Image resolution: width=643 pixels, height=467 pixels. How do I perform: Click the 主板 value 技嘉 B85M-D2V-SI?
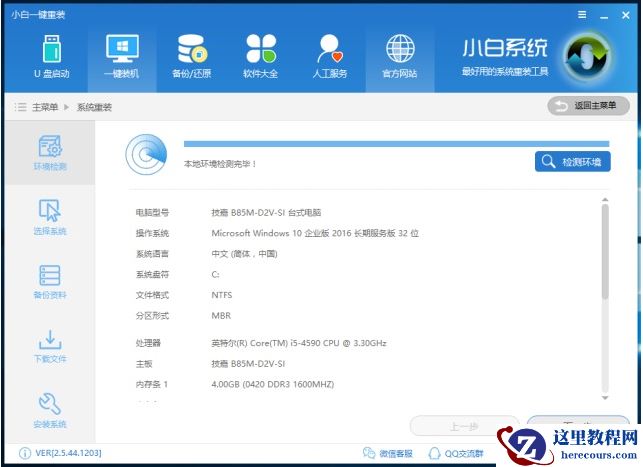click(x=248, y=364)
